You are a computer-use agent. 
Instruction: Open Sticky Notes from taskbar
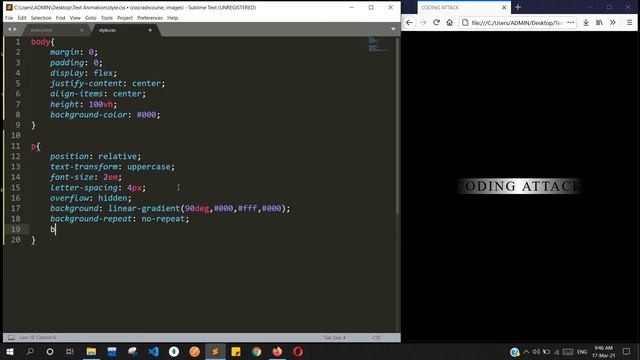pyautogui.click(x=236, y=351)
